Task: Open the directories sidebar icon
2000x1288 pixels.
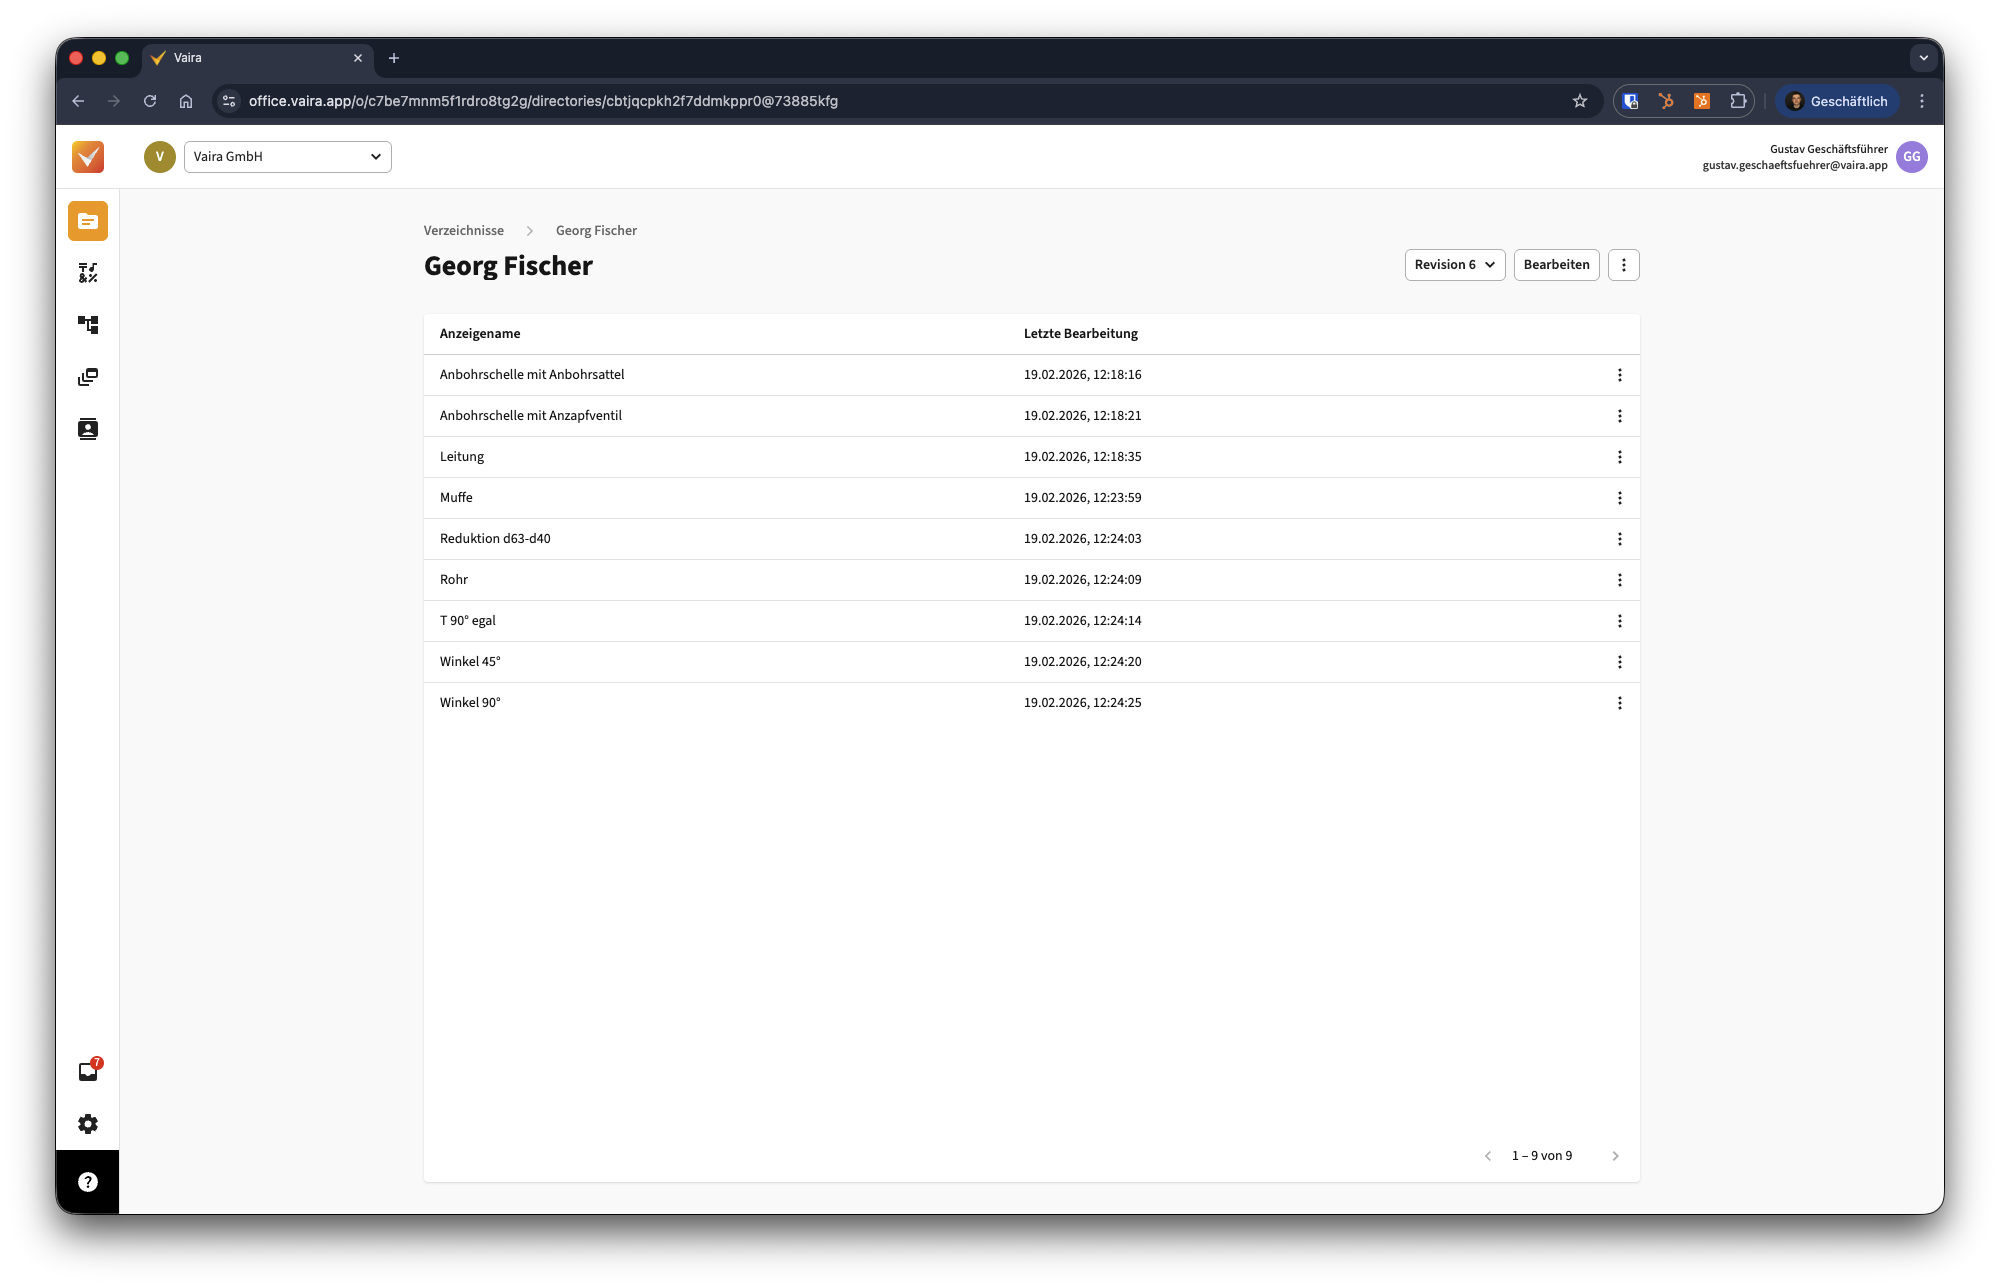Action: click(88, 221)
